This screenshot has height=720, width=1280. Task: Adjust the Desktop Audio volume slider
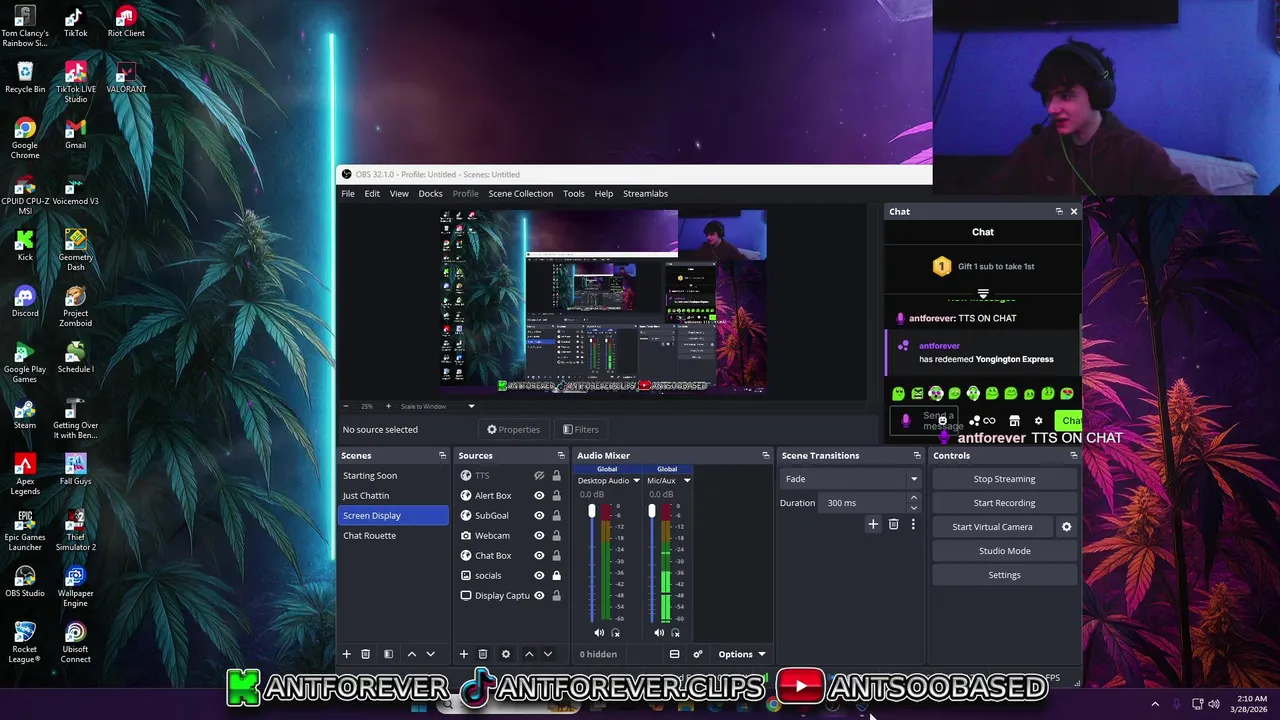tap(591, 512)
